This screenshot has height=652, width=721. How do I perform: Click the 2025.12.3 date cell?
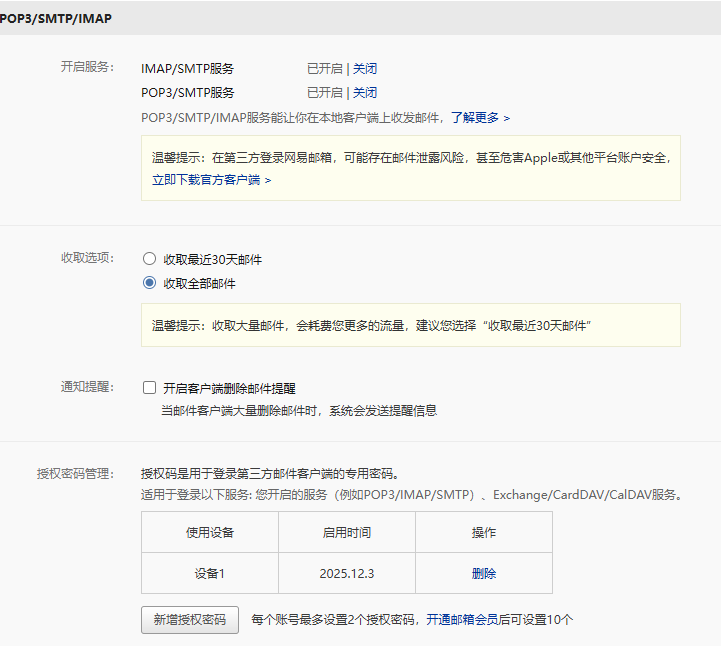point(347,574)
